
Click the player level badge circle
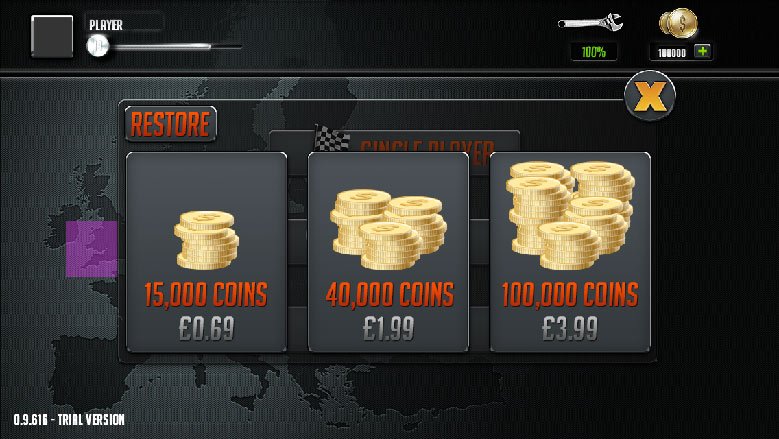(x=97, y=46)
